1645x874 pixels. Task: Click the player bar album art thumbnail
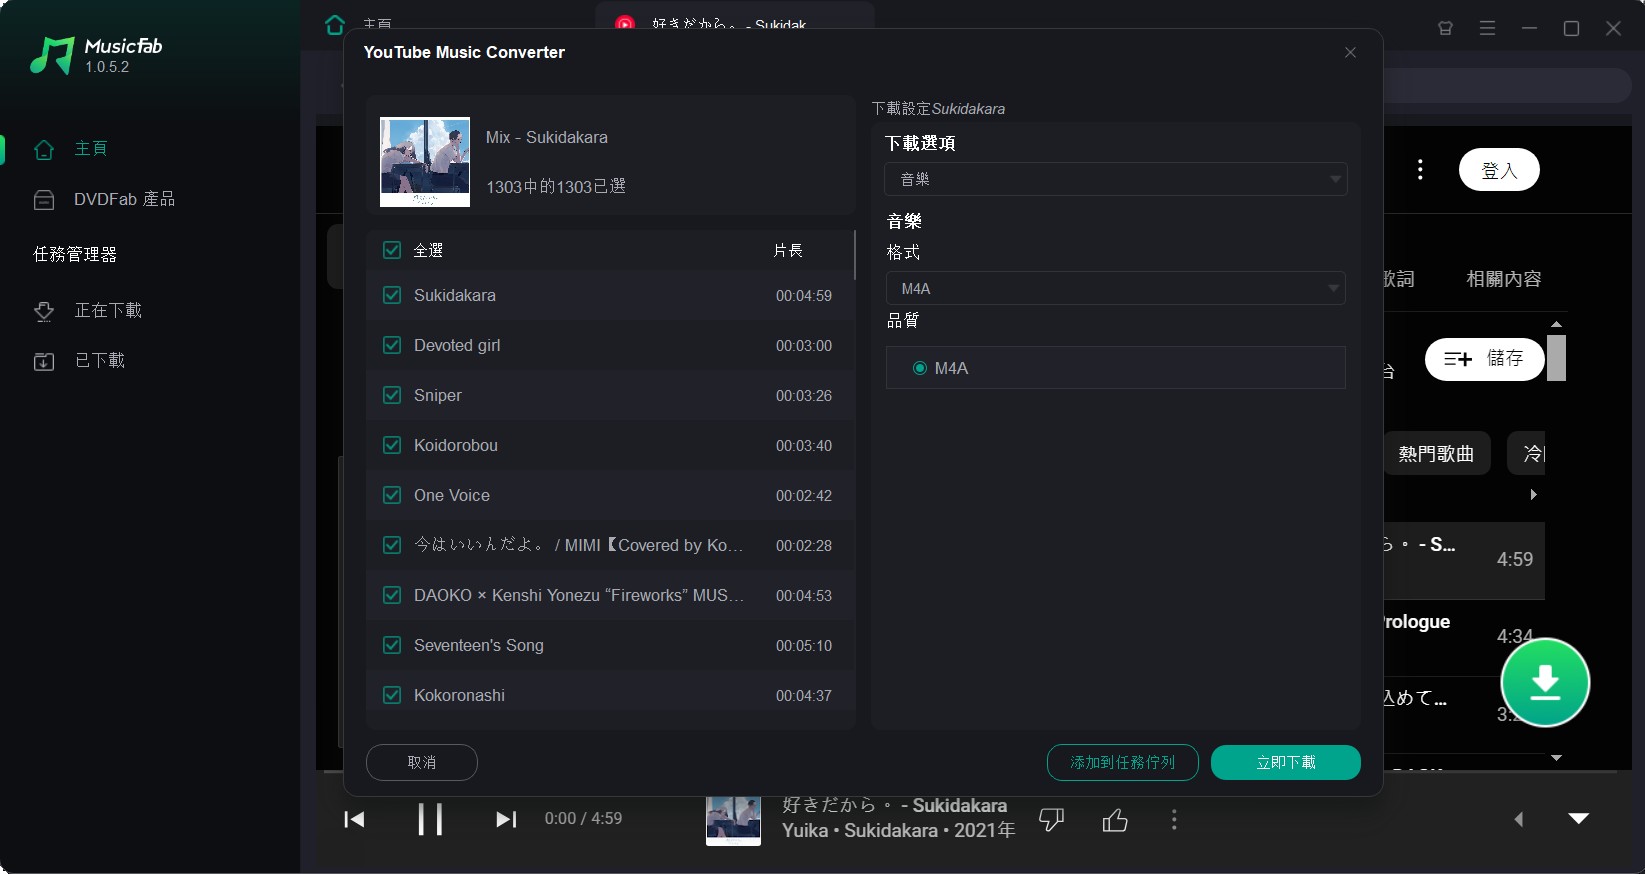733,820
